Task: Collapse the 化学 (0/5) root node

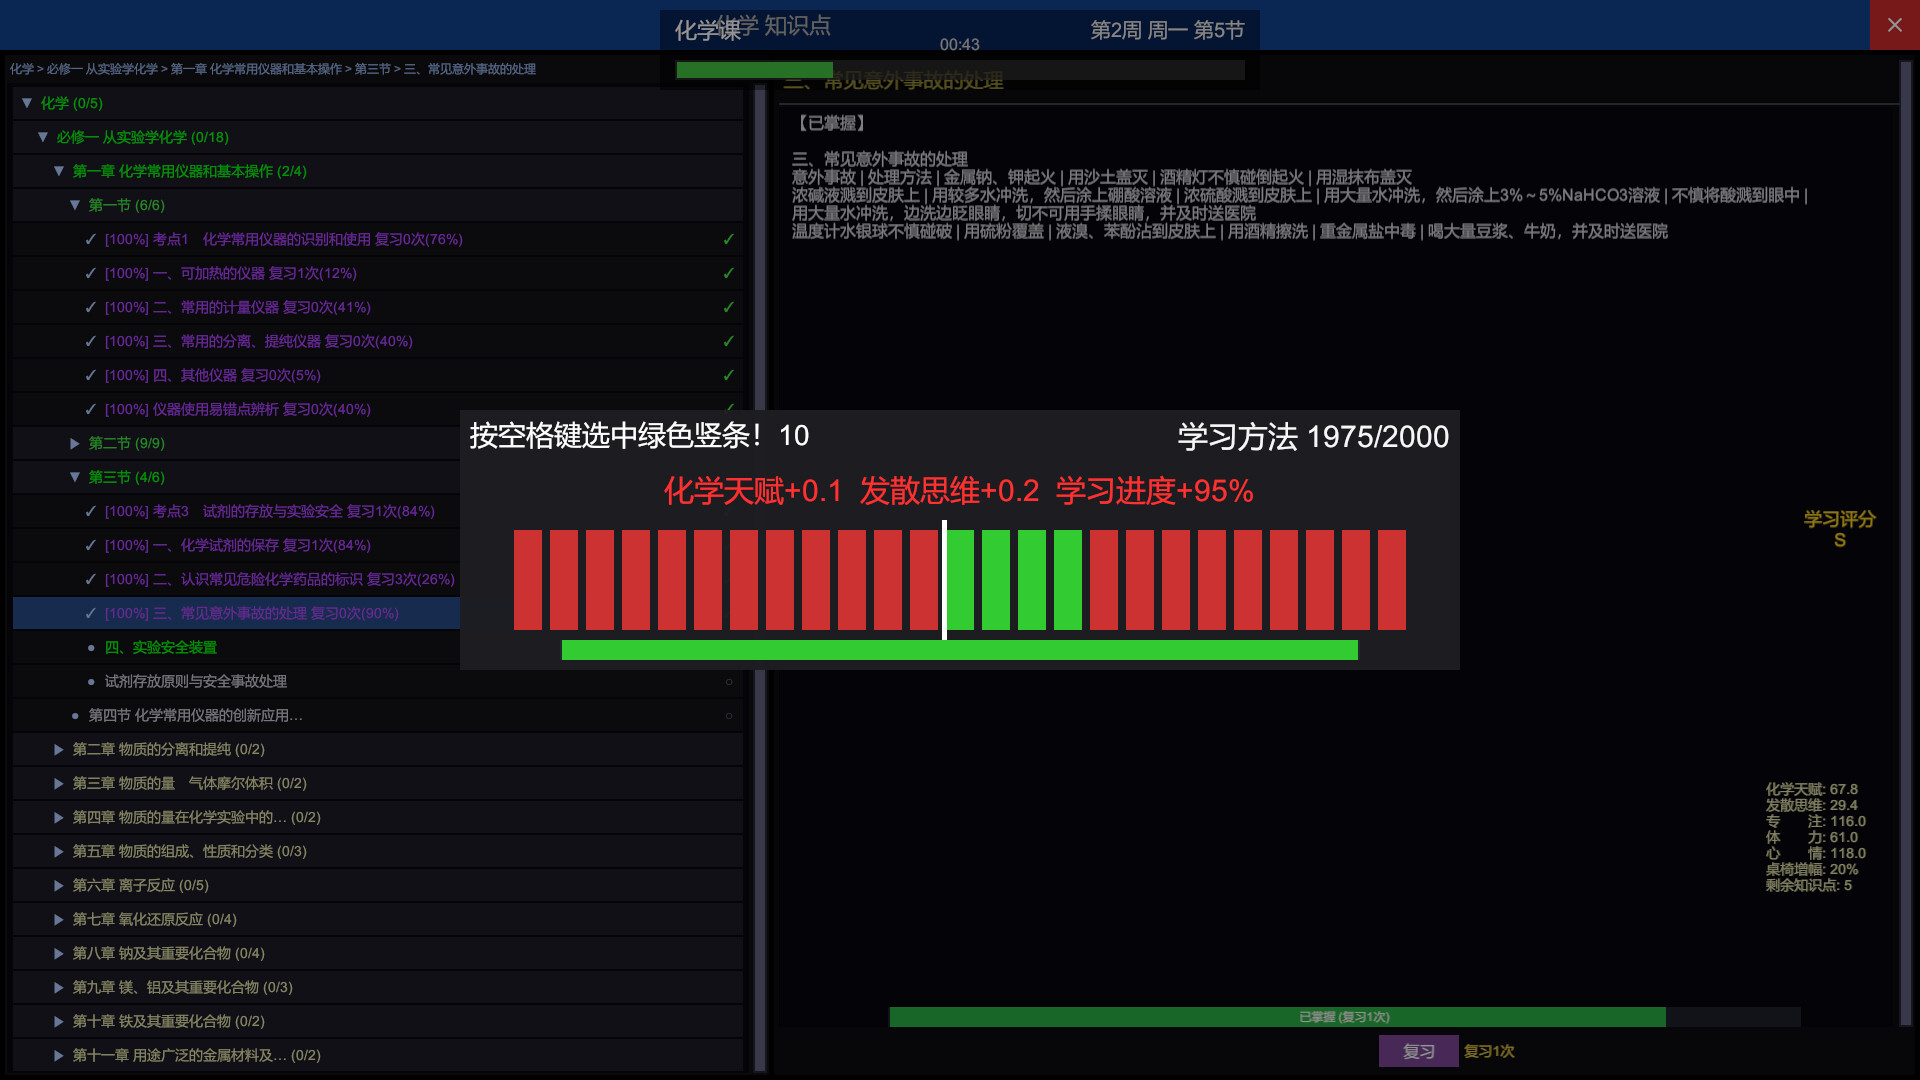Action: (x=27, y=103)
